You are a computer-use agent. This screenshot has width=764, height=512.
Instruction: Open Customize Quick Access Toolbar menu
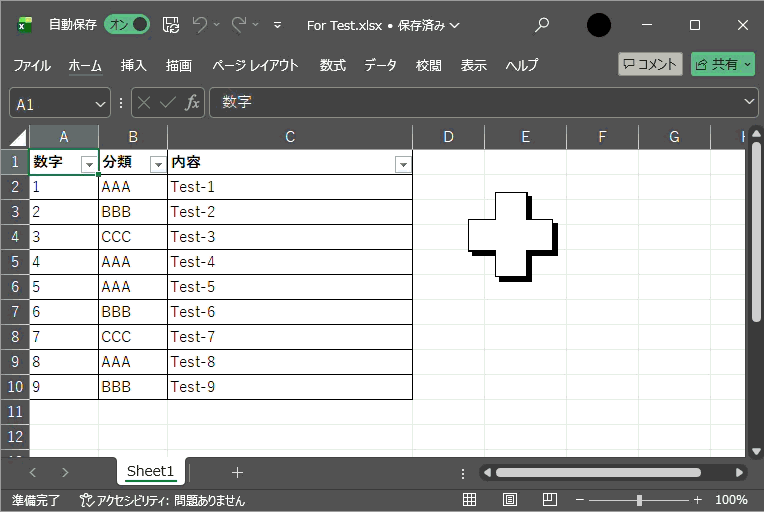pos(277,25)
